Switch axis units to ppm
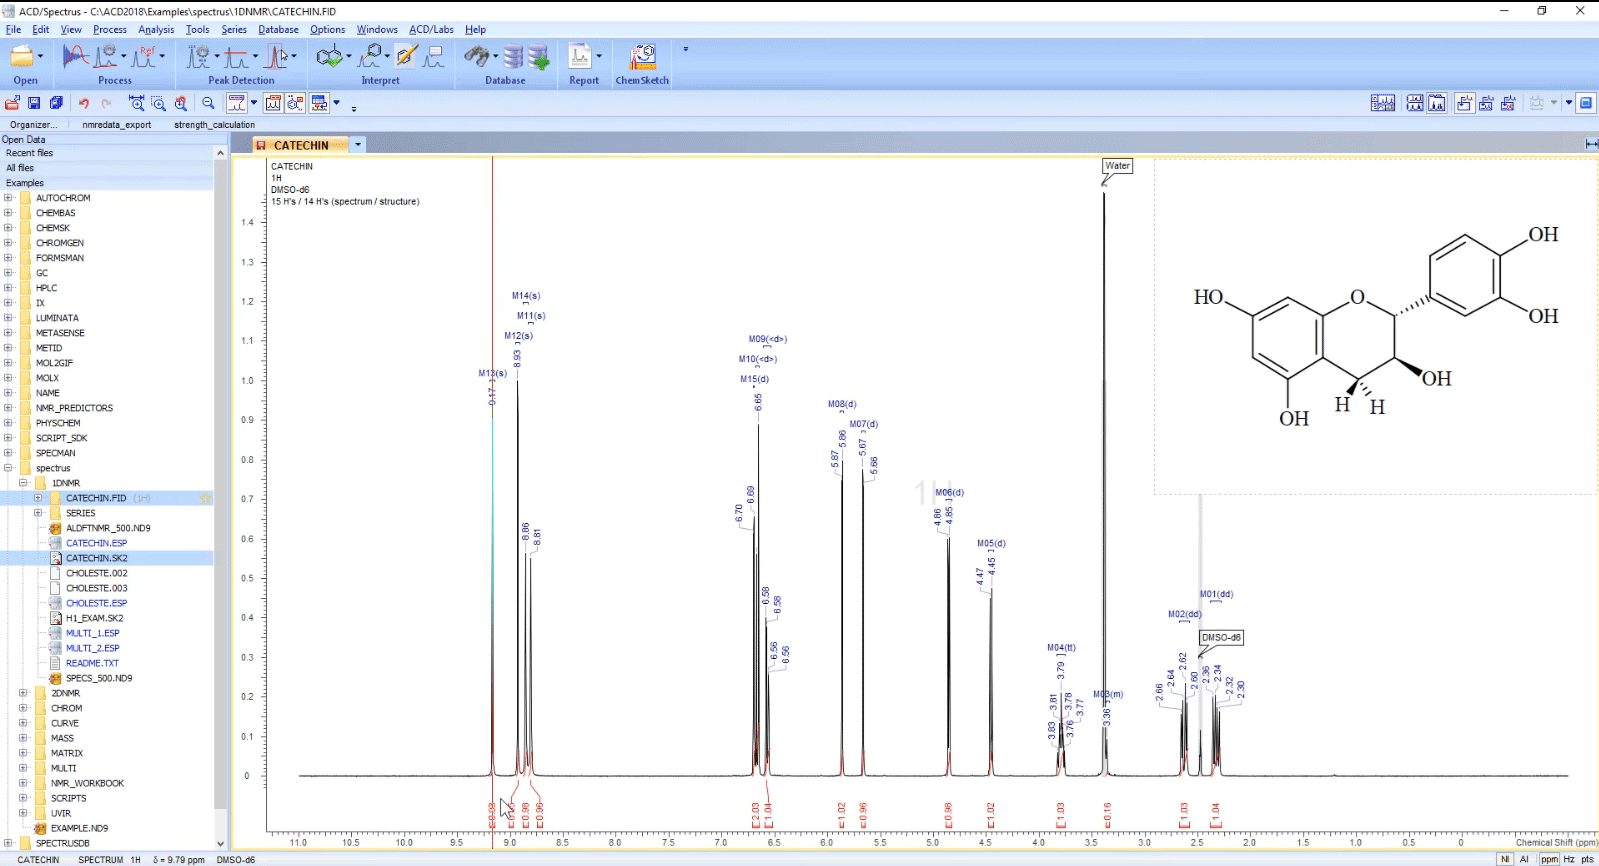The width and height of the screenshot is (1599, 866). [x=1549, y=859]
